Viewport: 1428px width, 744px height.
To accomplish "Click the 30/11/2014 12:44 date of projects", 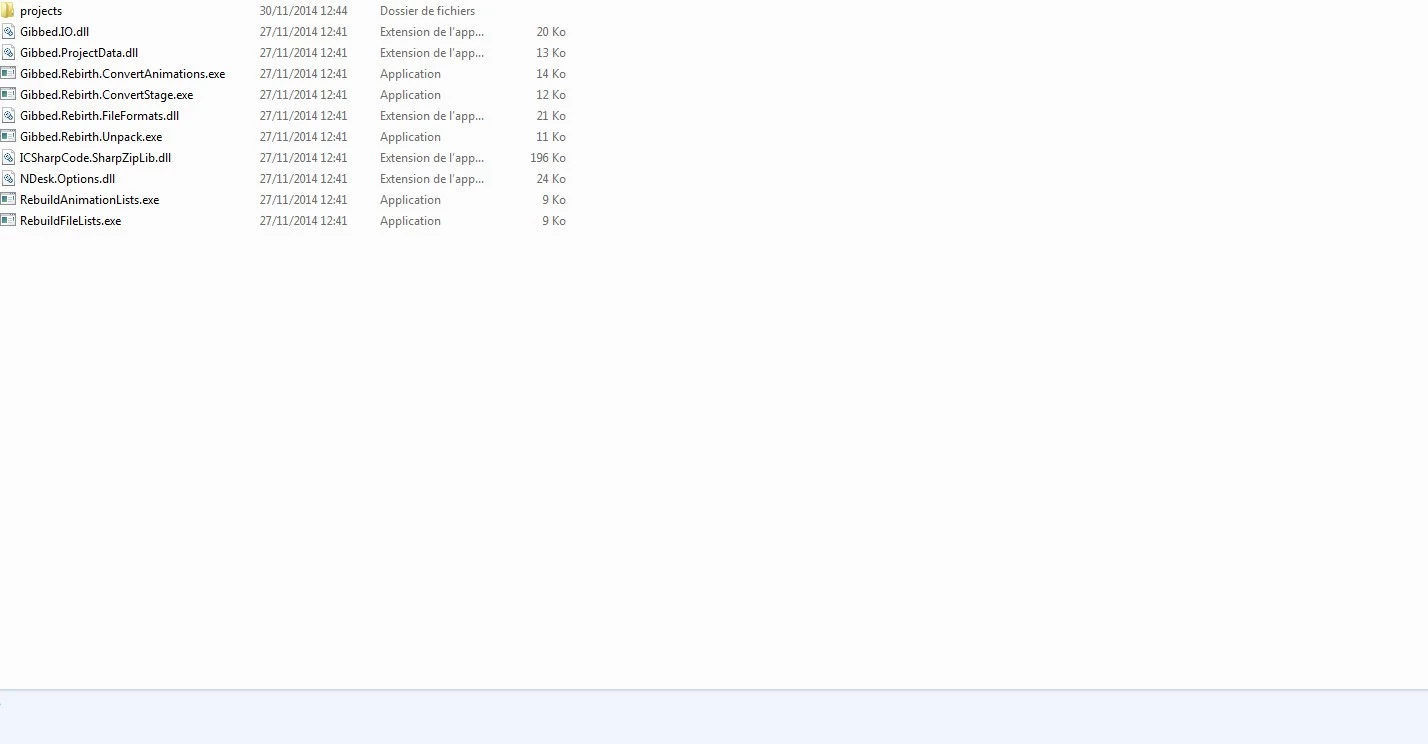I will click(303, 11).
